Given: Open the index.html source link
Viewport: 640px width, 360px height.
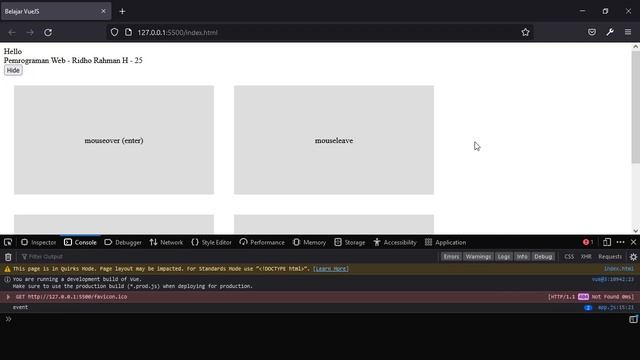Looking at the screenshot, I should pos(619,269).
